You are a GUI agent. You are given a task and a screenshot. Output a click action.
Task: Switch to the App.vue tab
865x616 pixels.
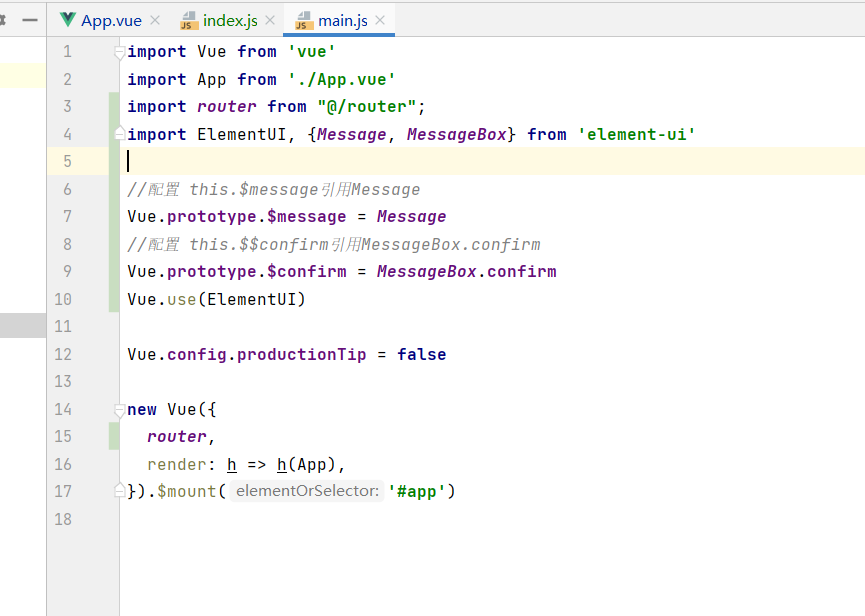point(111,20)
